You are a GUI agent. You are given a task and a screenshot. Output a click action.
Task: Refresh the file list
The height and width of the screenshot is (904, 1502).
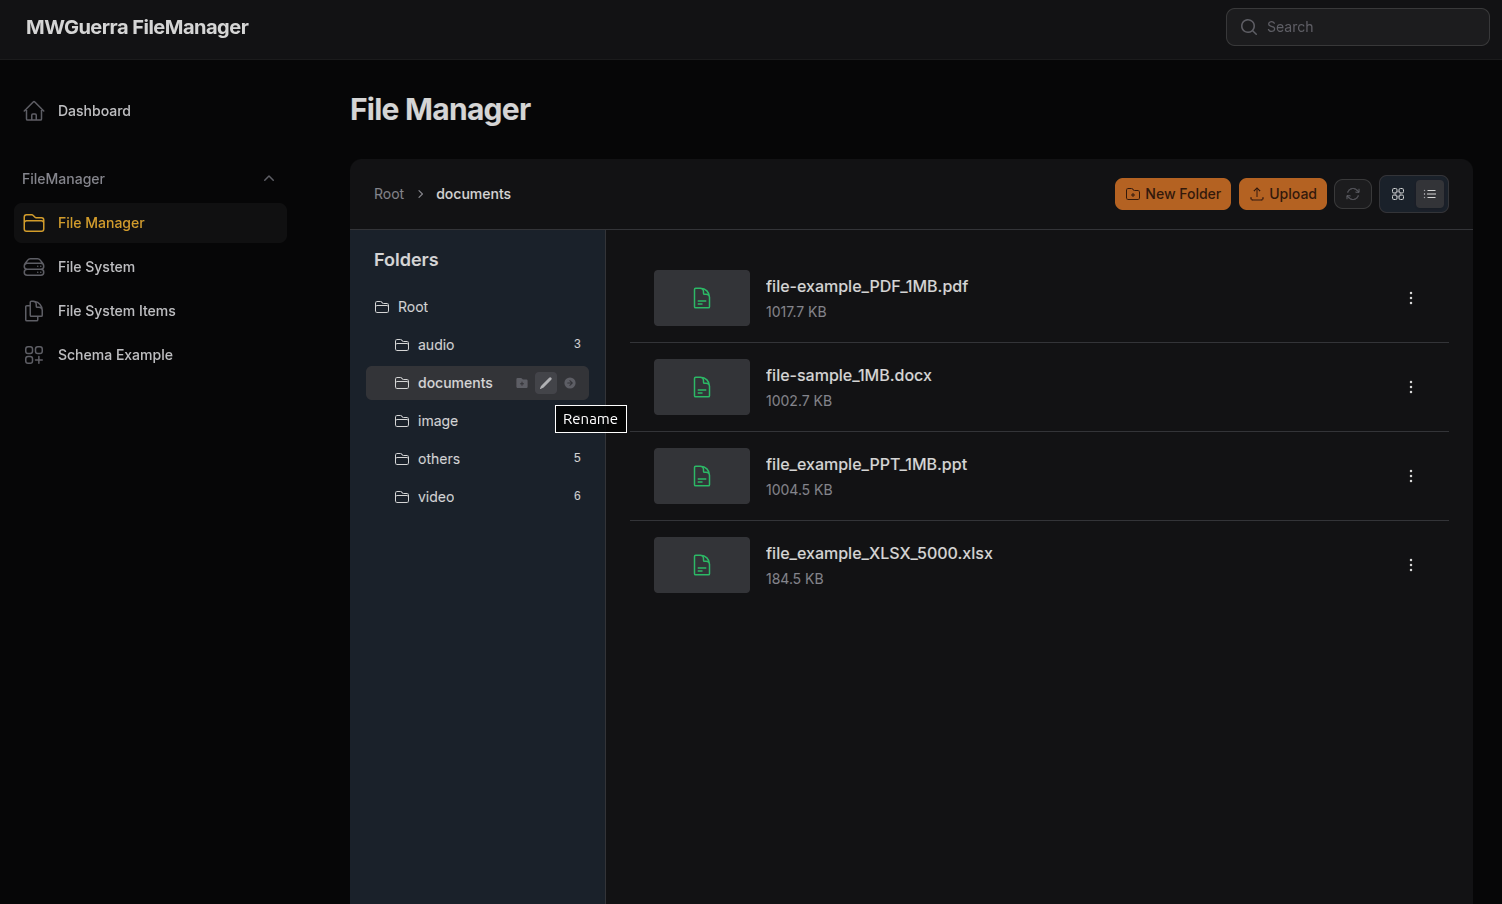[x=1352, y=194]
